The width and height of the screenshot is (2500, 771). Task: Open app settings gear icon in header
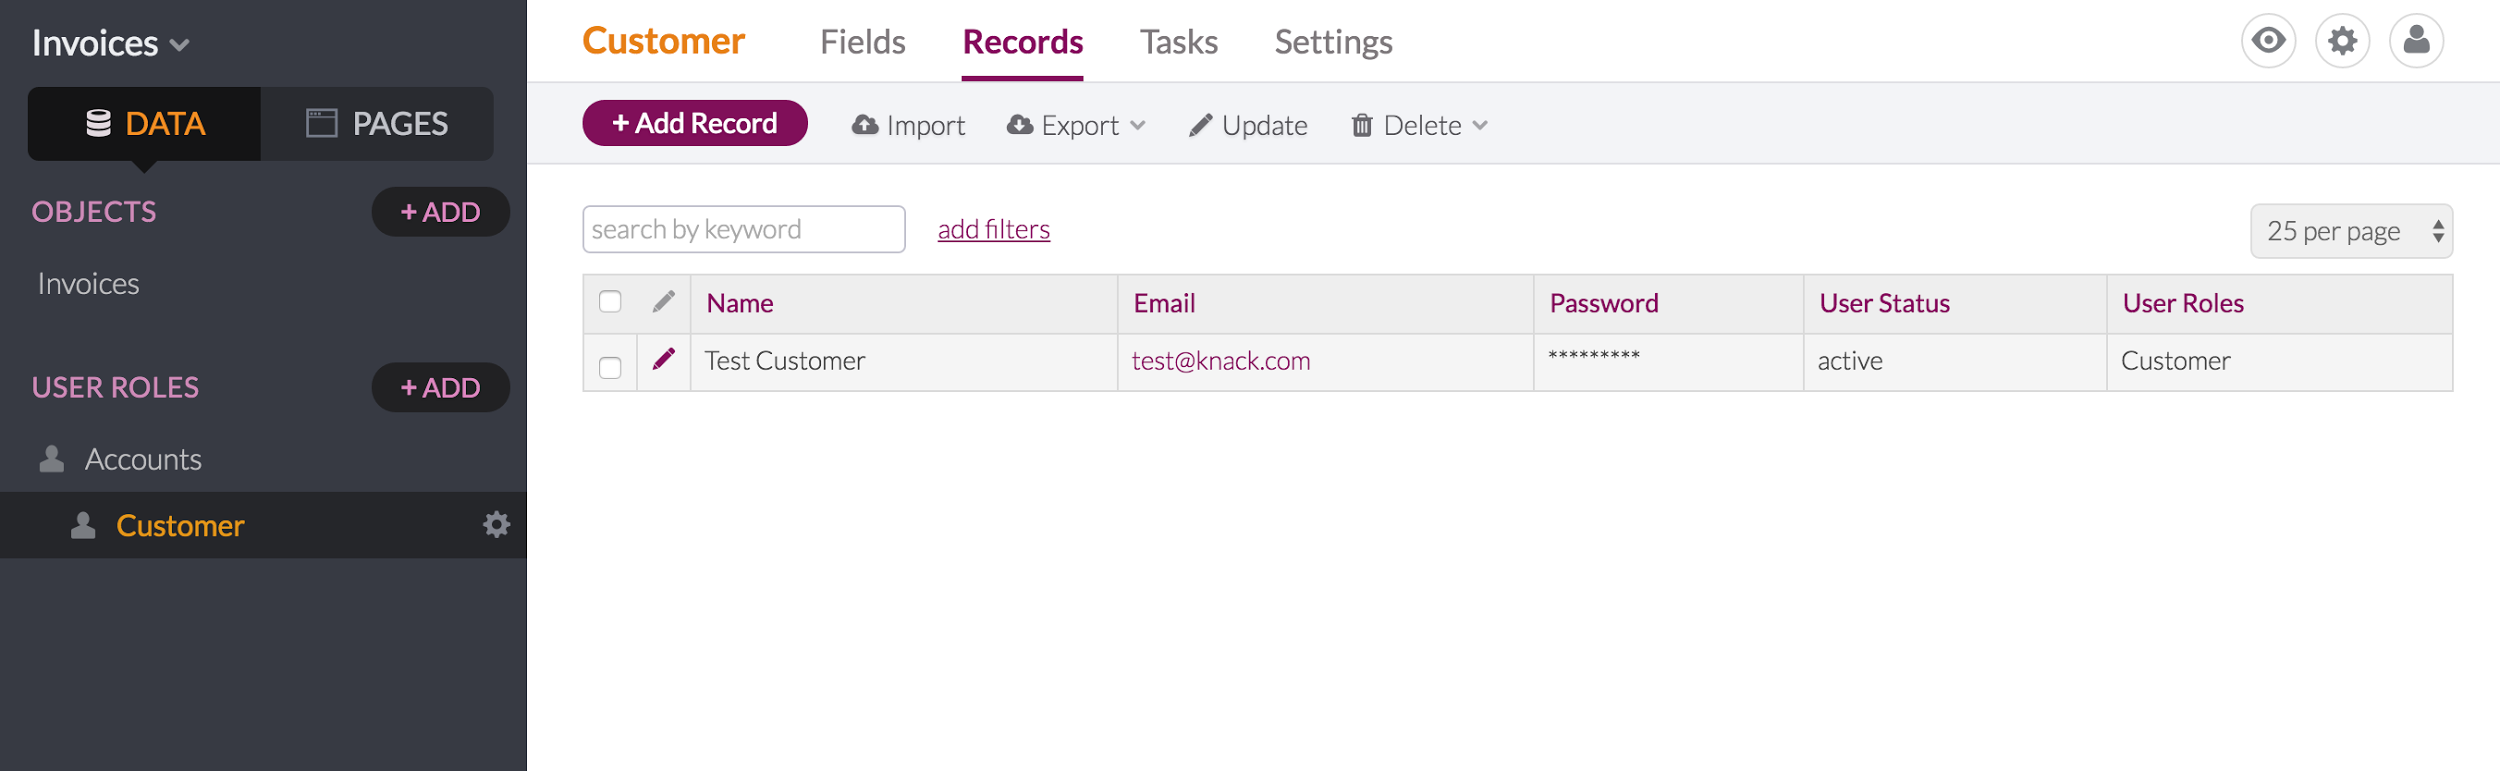point(2342,41)
